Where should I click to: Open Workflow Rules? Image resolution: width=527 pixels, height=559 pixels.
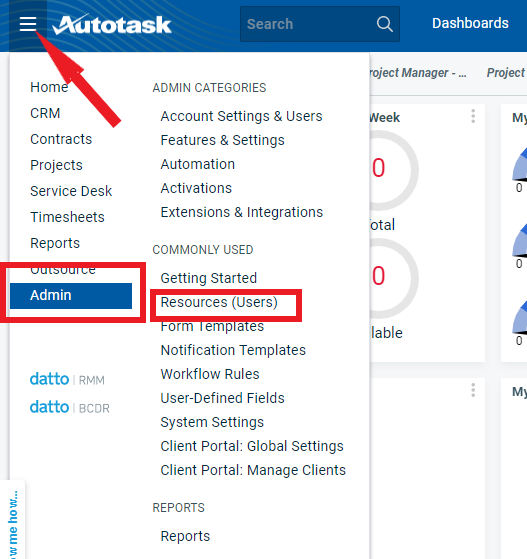click(x=210, y=374)
